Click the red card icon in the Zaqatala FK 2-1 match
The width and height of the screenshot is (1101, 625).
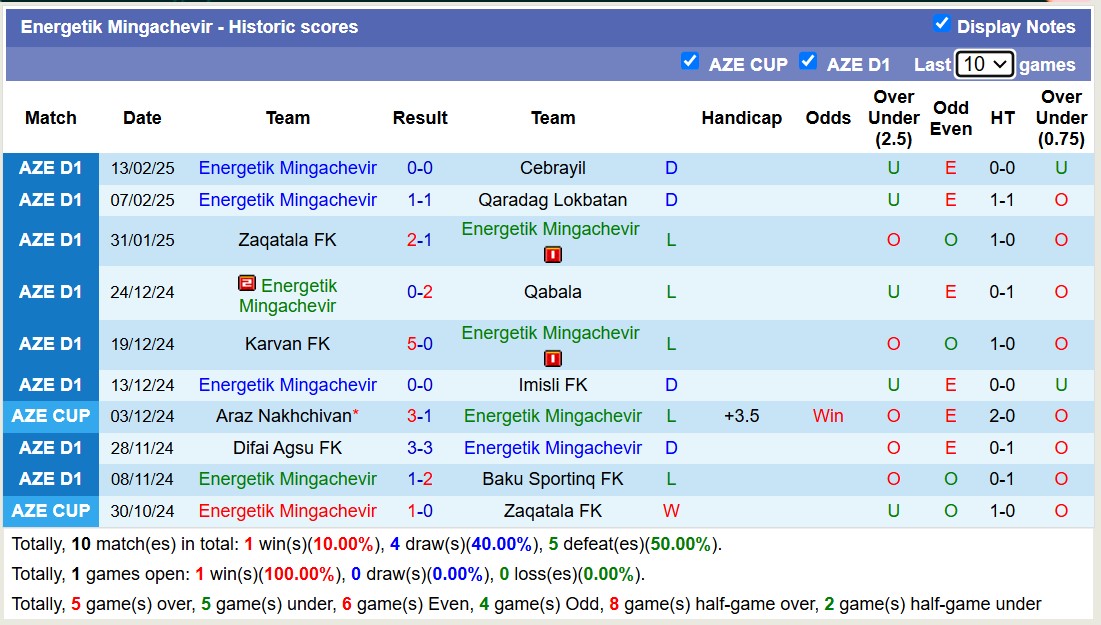coord(553,255)
